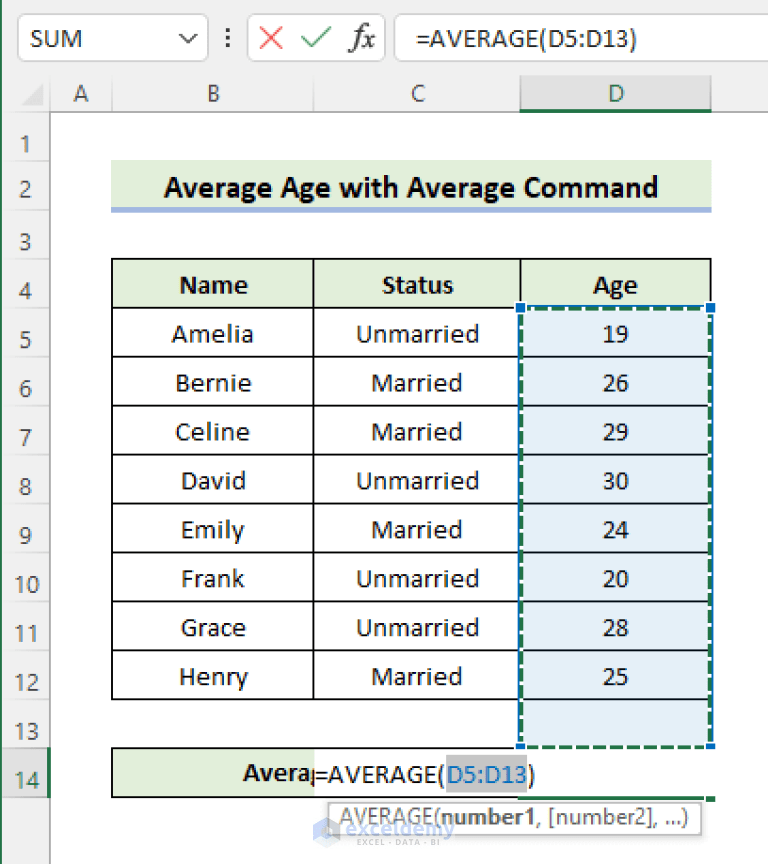Click the in-cell formula =AVERAGE(D5:D13)
Image resolution: width=768 pixels, height=864 pixels.
tap(425, 774)
